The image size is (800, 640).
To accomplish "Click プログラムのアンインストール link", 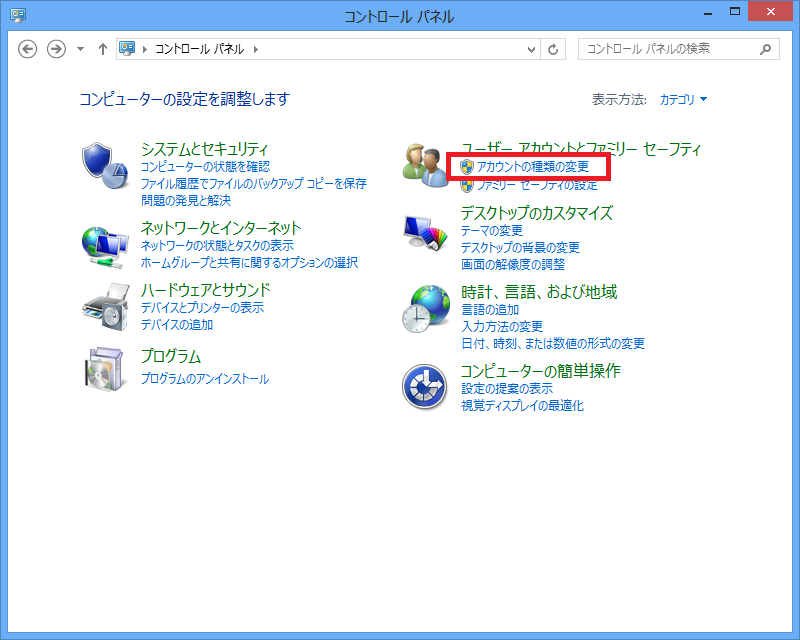I will (205, 379).
